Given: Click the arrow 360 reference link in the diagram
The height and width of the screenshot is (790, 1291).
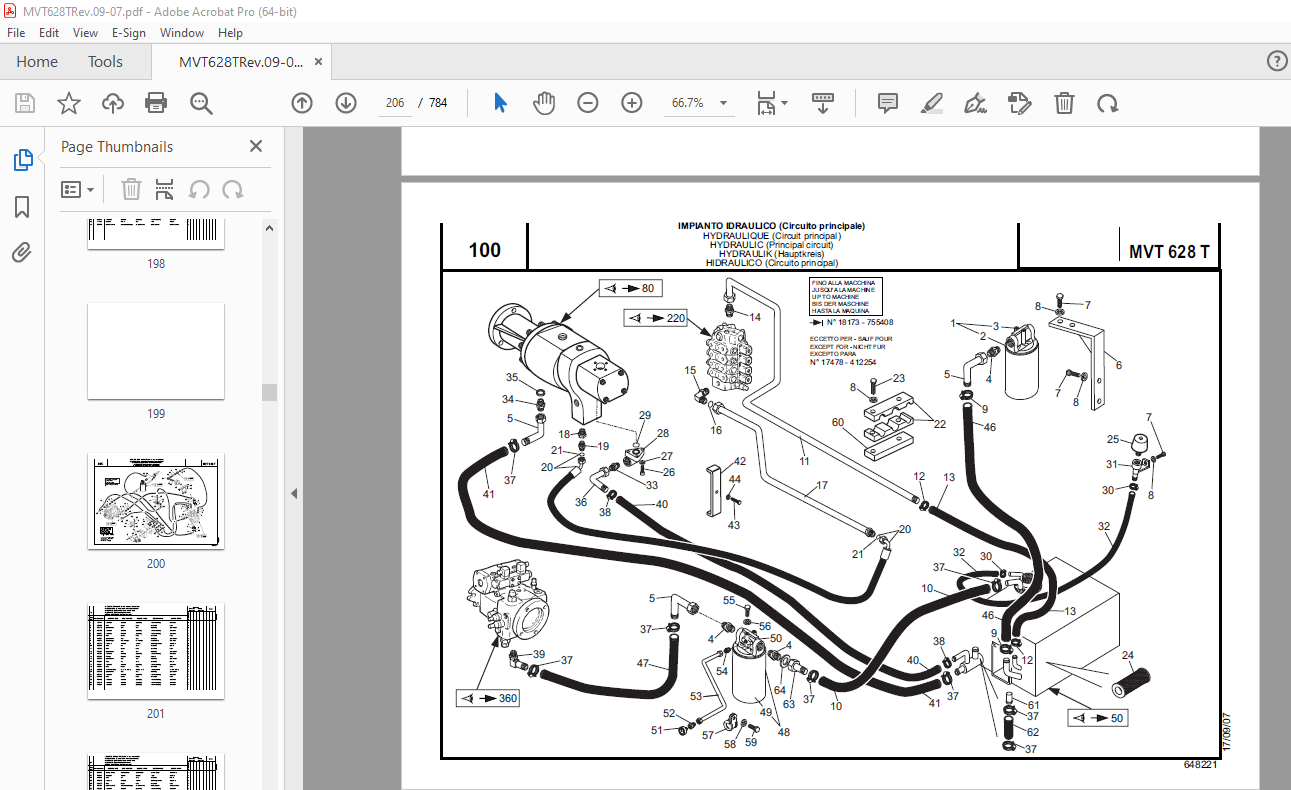Looking at the screenshot, I should coord(489,697).
